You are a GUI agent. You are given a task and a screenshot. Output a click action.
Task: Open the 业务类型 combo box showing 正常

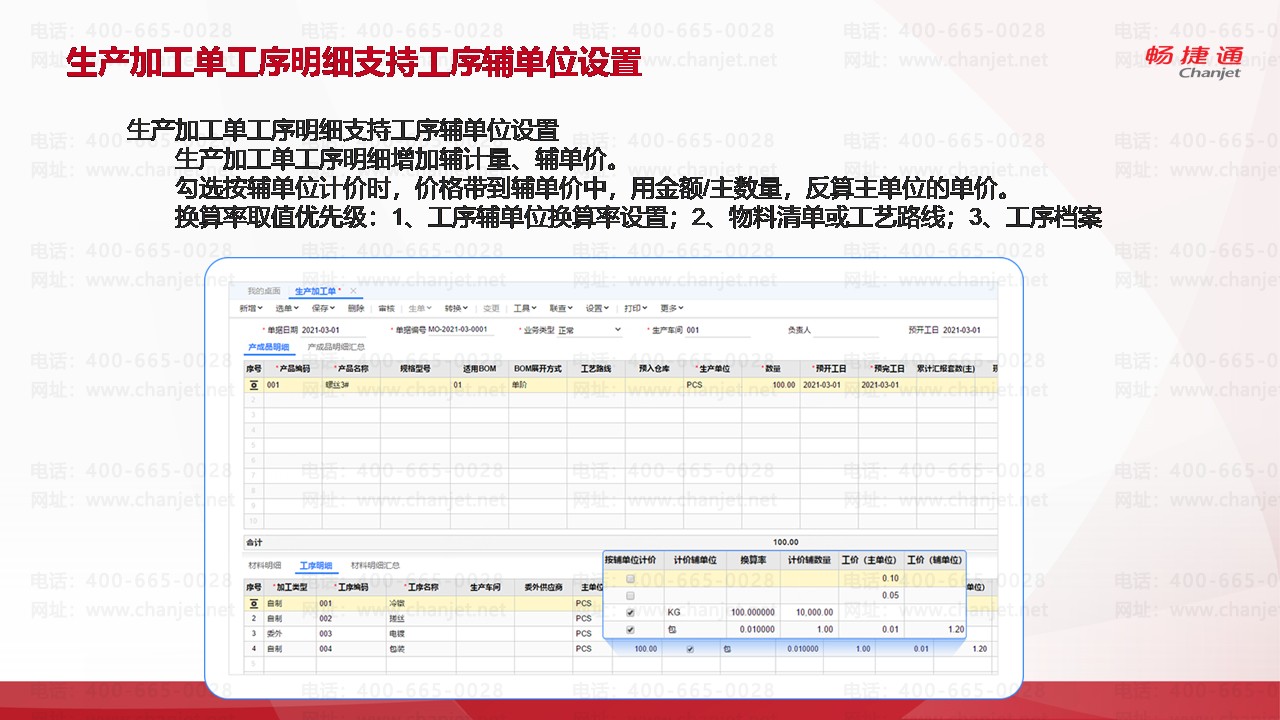point(590,329)
